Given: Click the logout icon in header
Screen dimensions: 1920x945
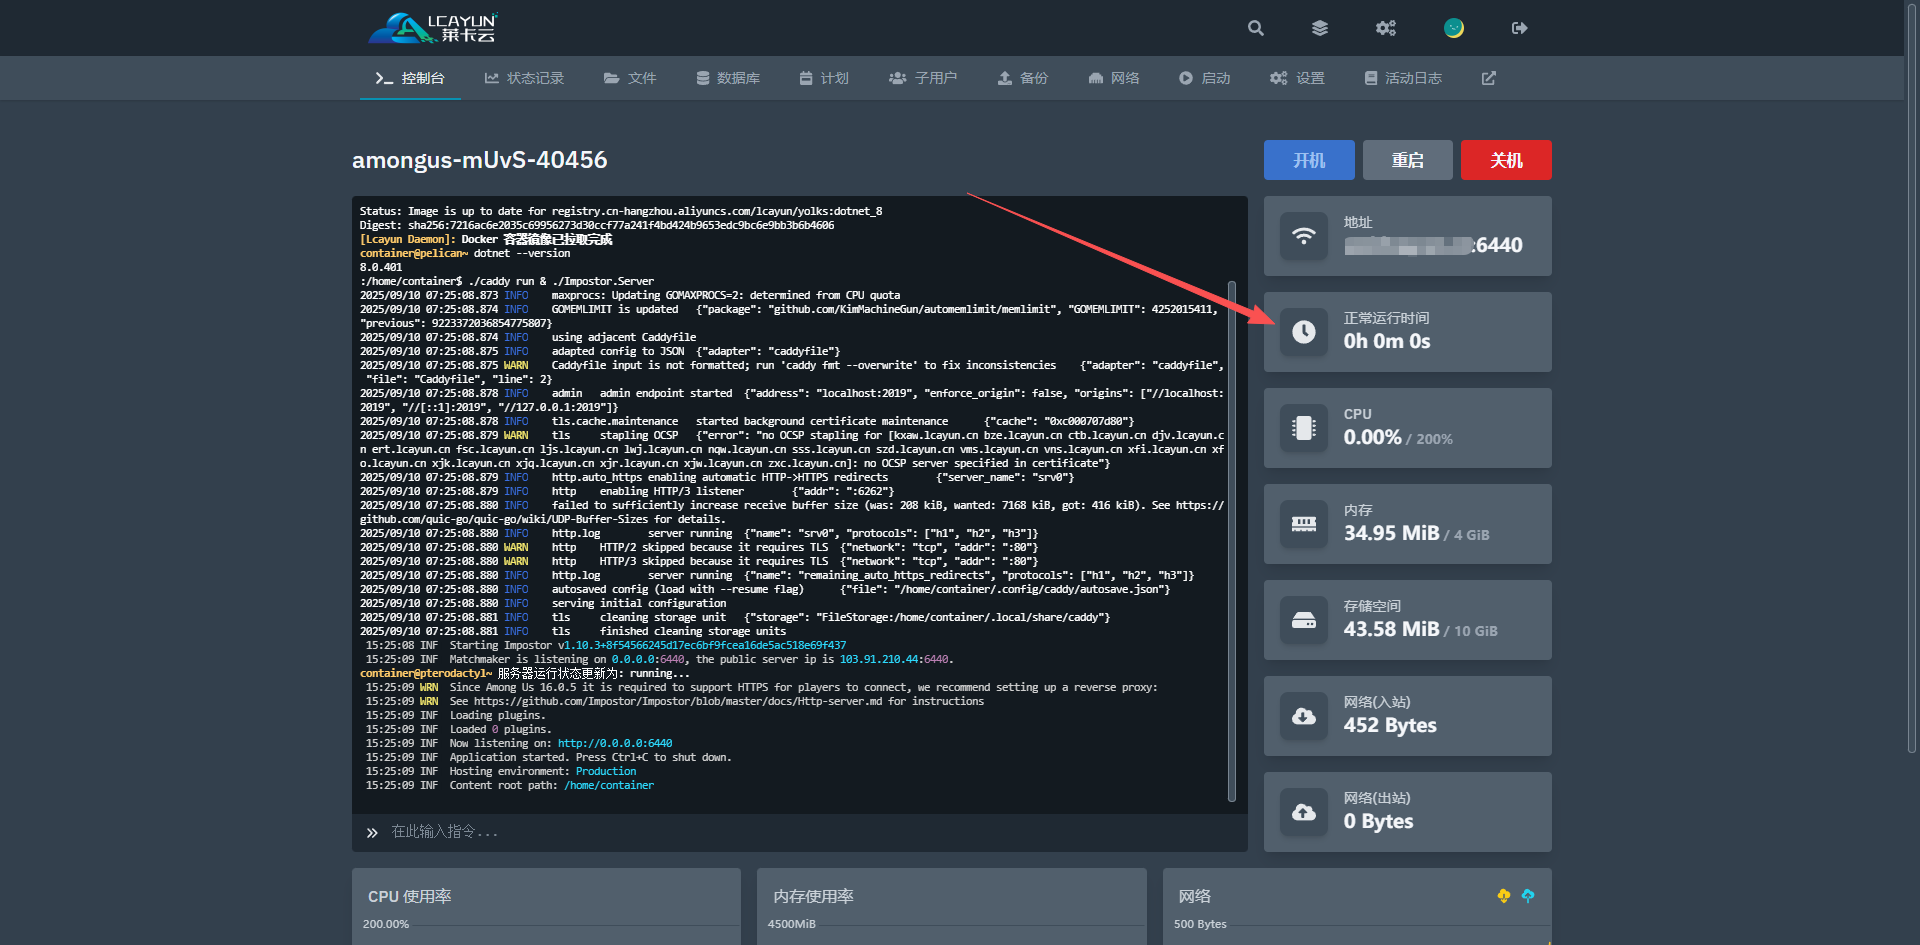Looking at the screenshot, I should 1519,28.
